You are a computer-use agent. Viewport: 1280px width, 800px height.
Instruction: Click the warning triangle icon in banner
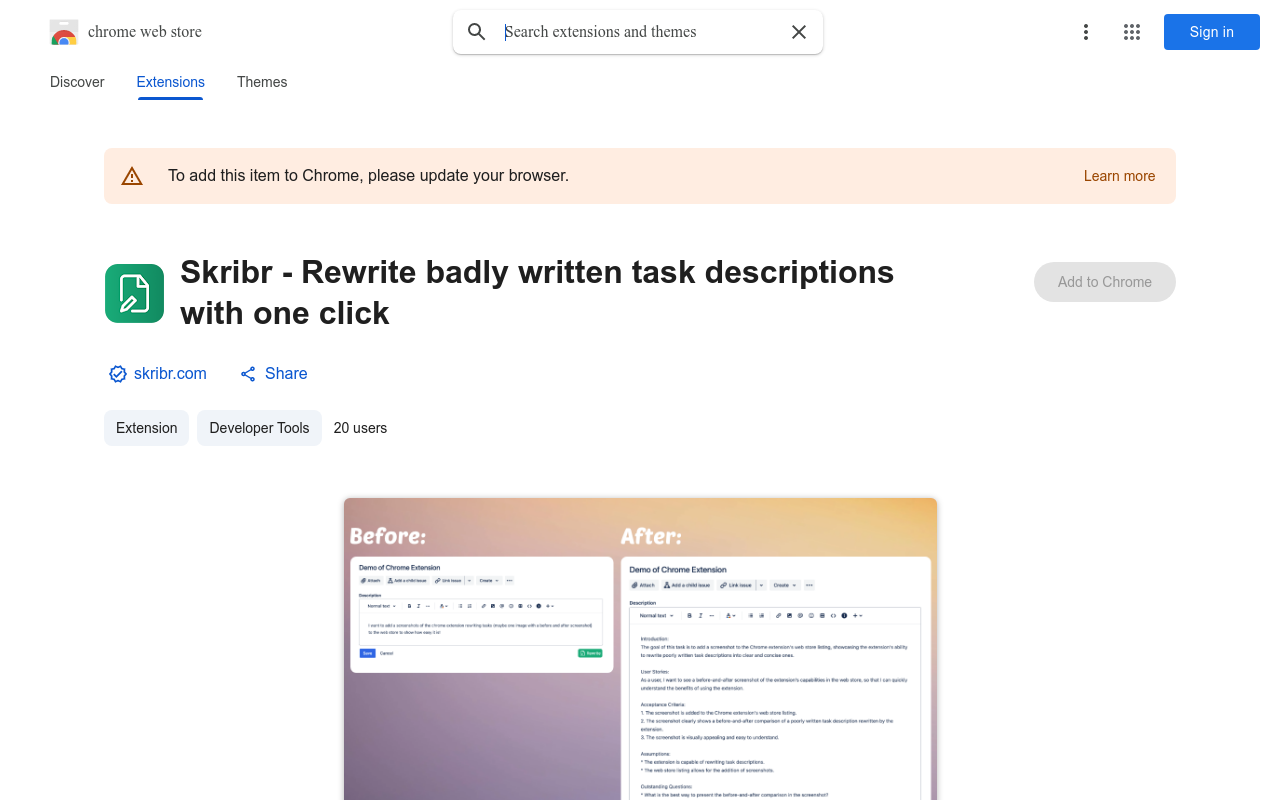tap(132, 176)
